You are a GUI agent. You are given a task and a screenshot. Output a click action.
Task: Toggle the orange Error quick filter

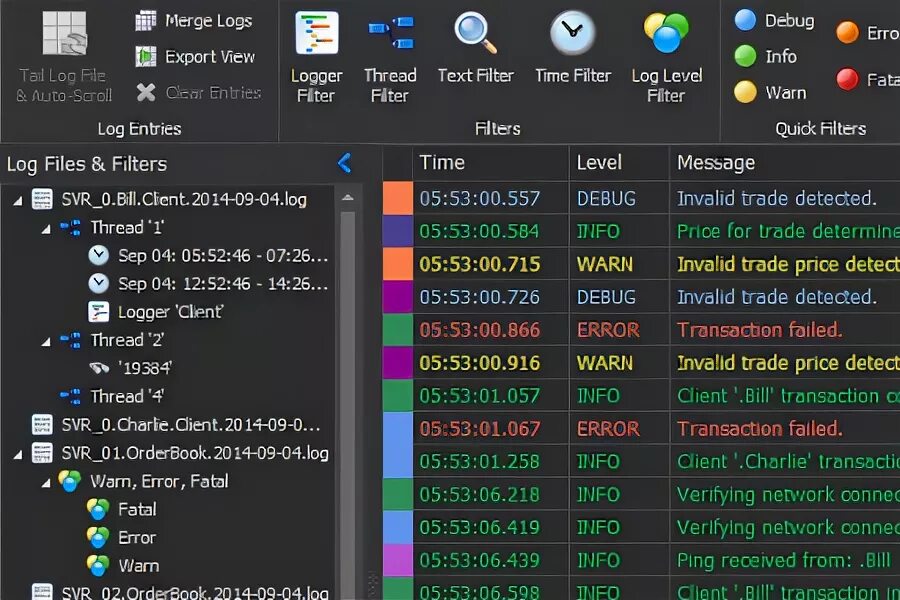(847, 32)
